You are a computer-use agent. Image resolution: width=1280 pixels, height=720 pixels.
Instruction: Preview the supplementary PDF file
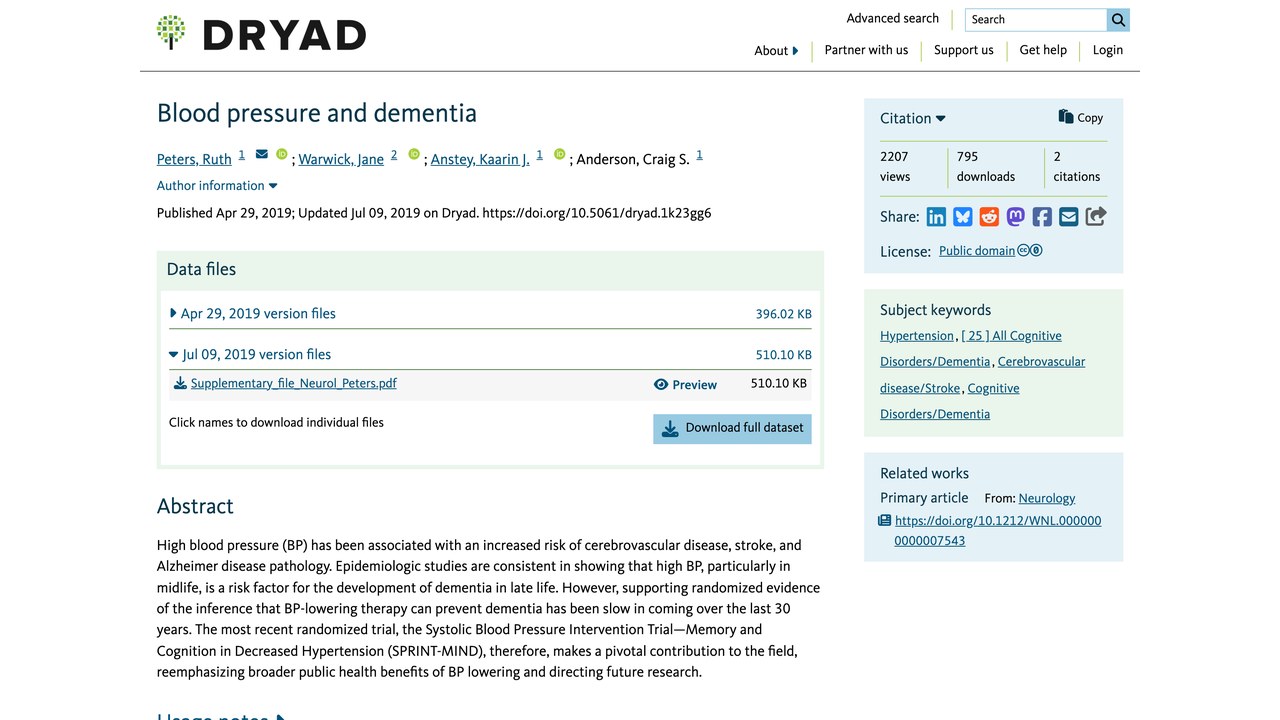pos(685,384)
